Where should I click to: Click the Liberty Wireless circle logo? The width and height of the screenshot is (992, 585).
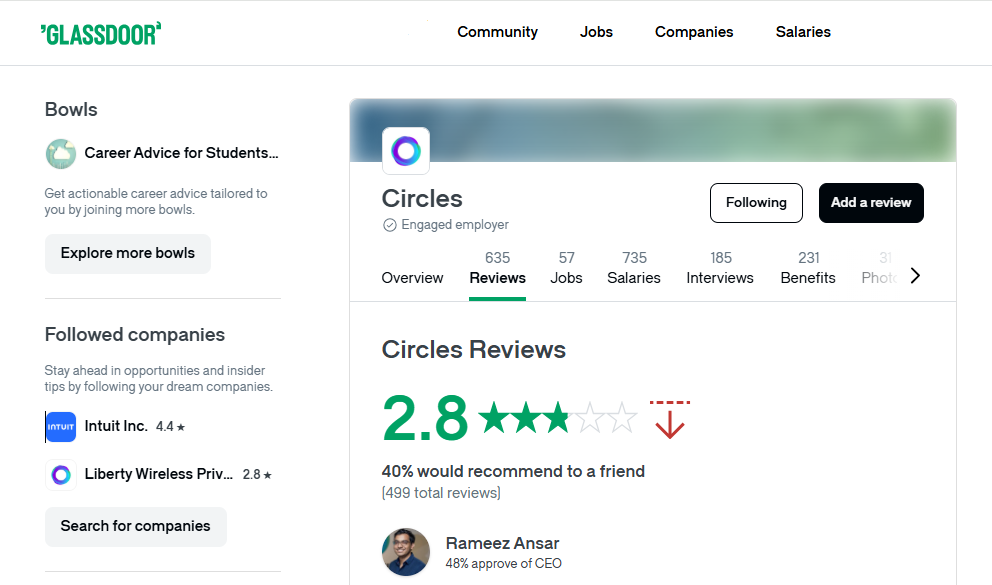click(x=61, y=475)
